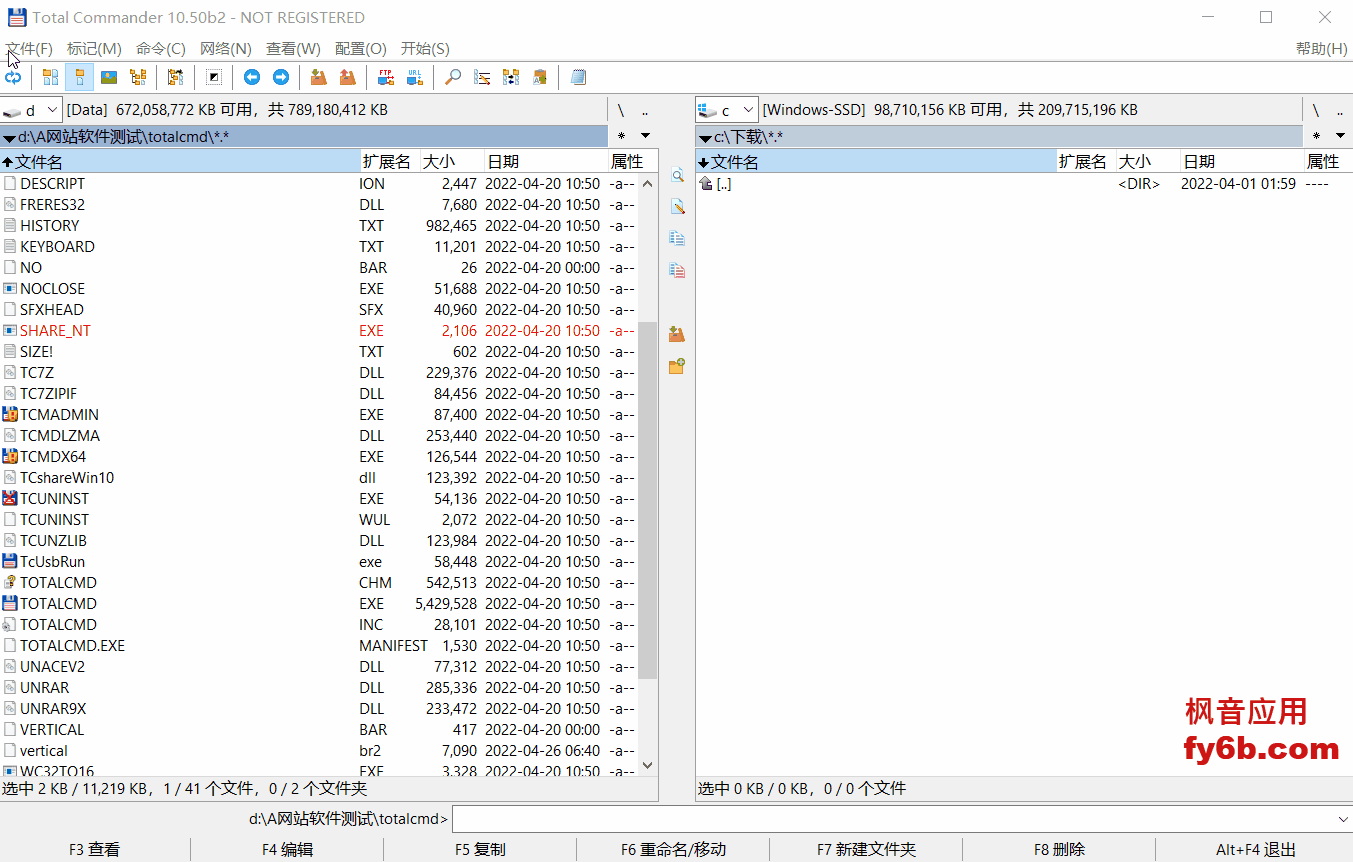The width and height of the screenshot is (1353, 862).
Task: Click the F4 编辑 button
Action: point(287,849)
